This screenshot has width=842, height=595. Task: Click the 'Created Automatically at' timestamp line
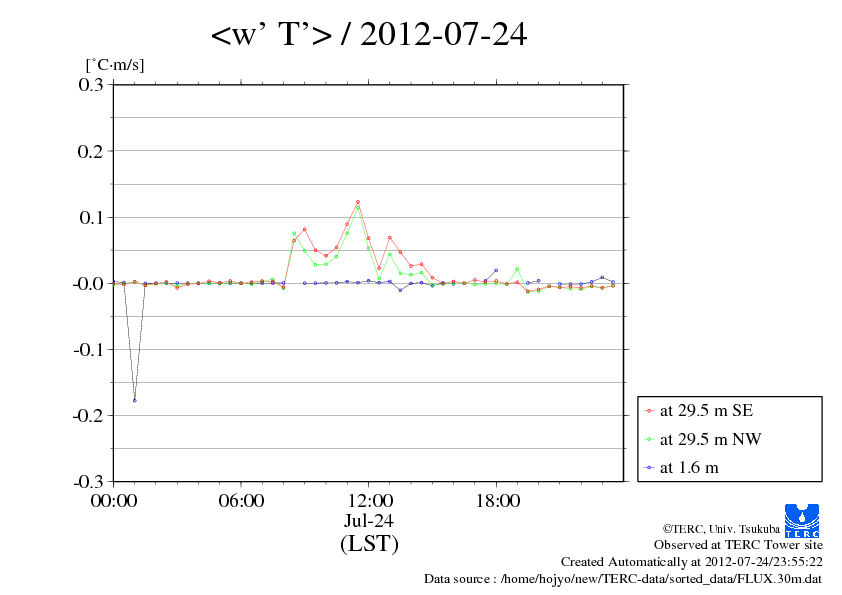point(692,562)
